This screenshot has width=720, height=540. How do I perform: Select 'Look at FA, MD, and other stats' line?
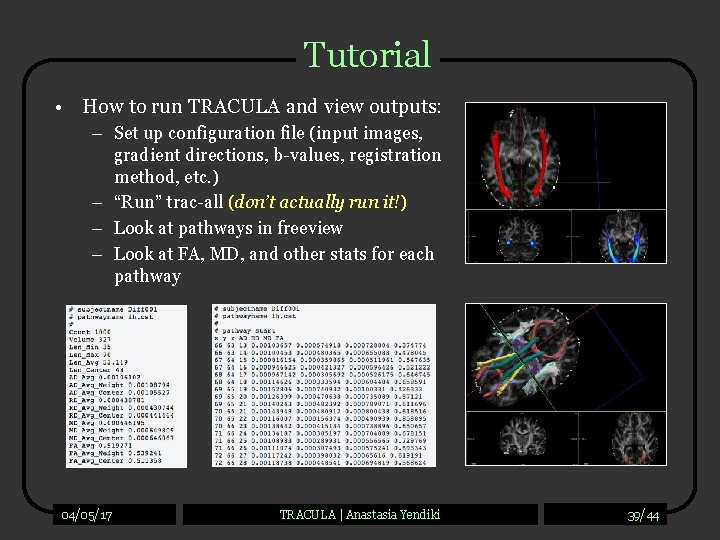pyautogui.click(x=274, y=254)
